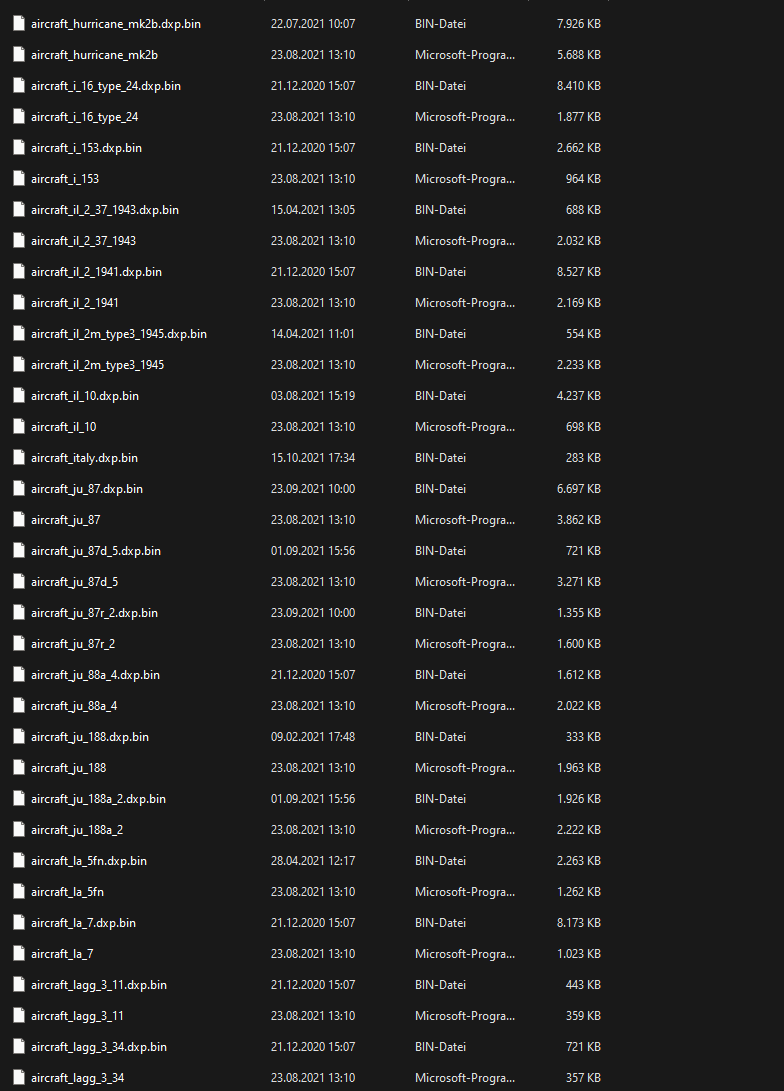Image resolution: width=784 pixels, height=1091 pixels.
Task: Select the aircraft_ju_87.dxp.bin entry
Action: pos(87,489)
